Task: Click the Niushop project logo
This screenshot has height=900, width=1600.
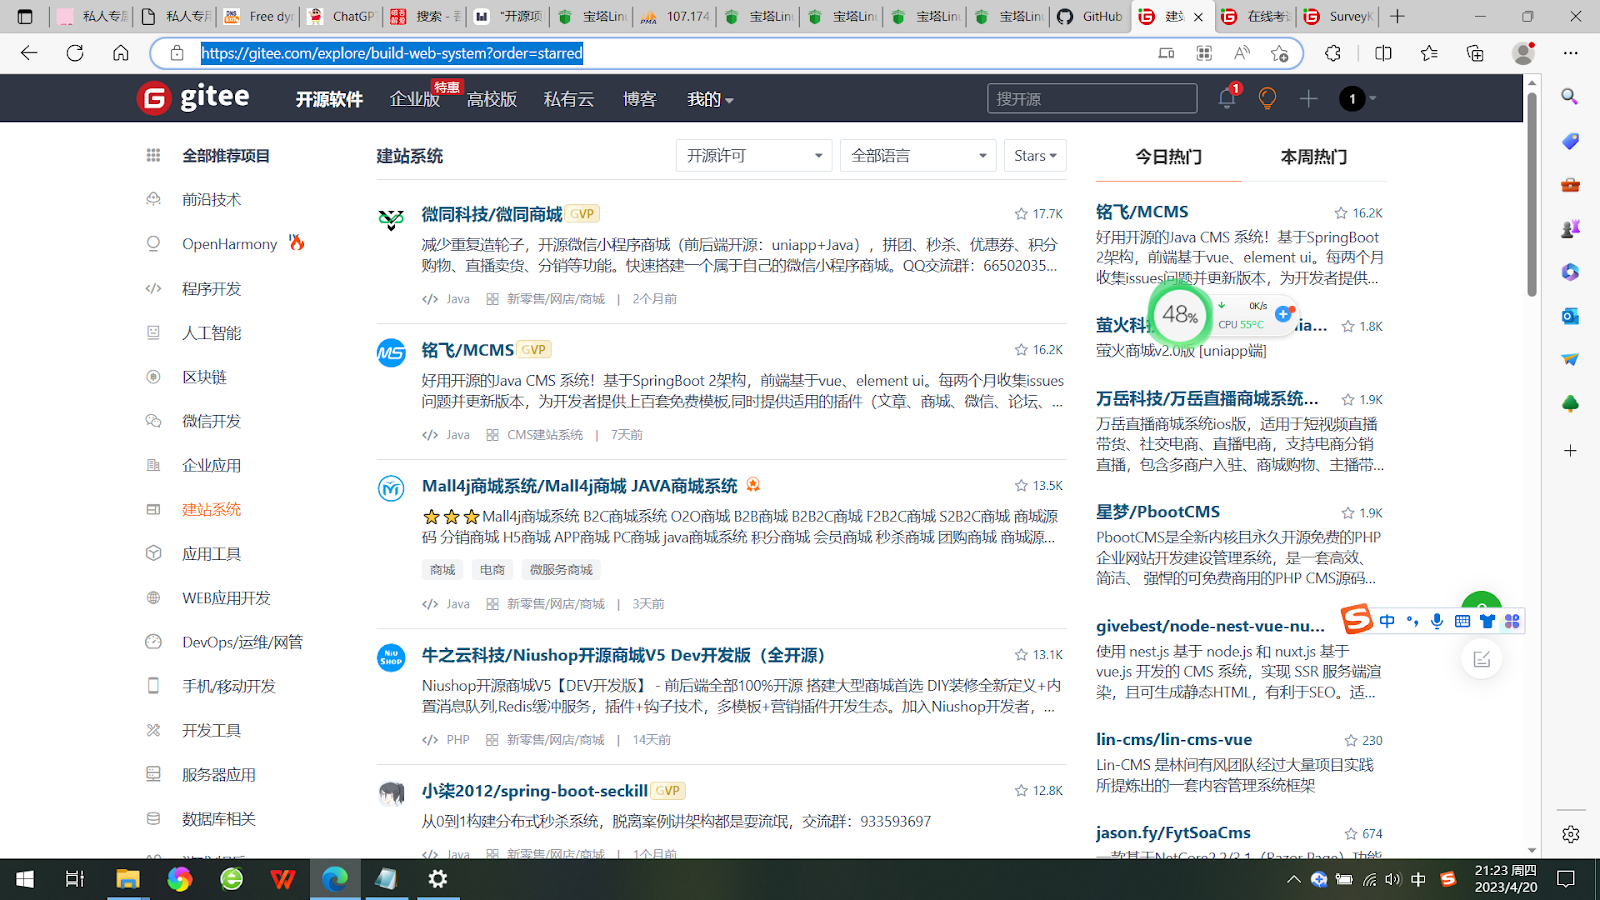Action: point(391,657)
